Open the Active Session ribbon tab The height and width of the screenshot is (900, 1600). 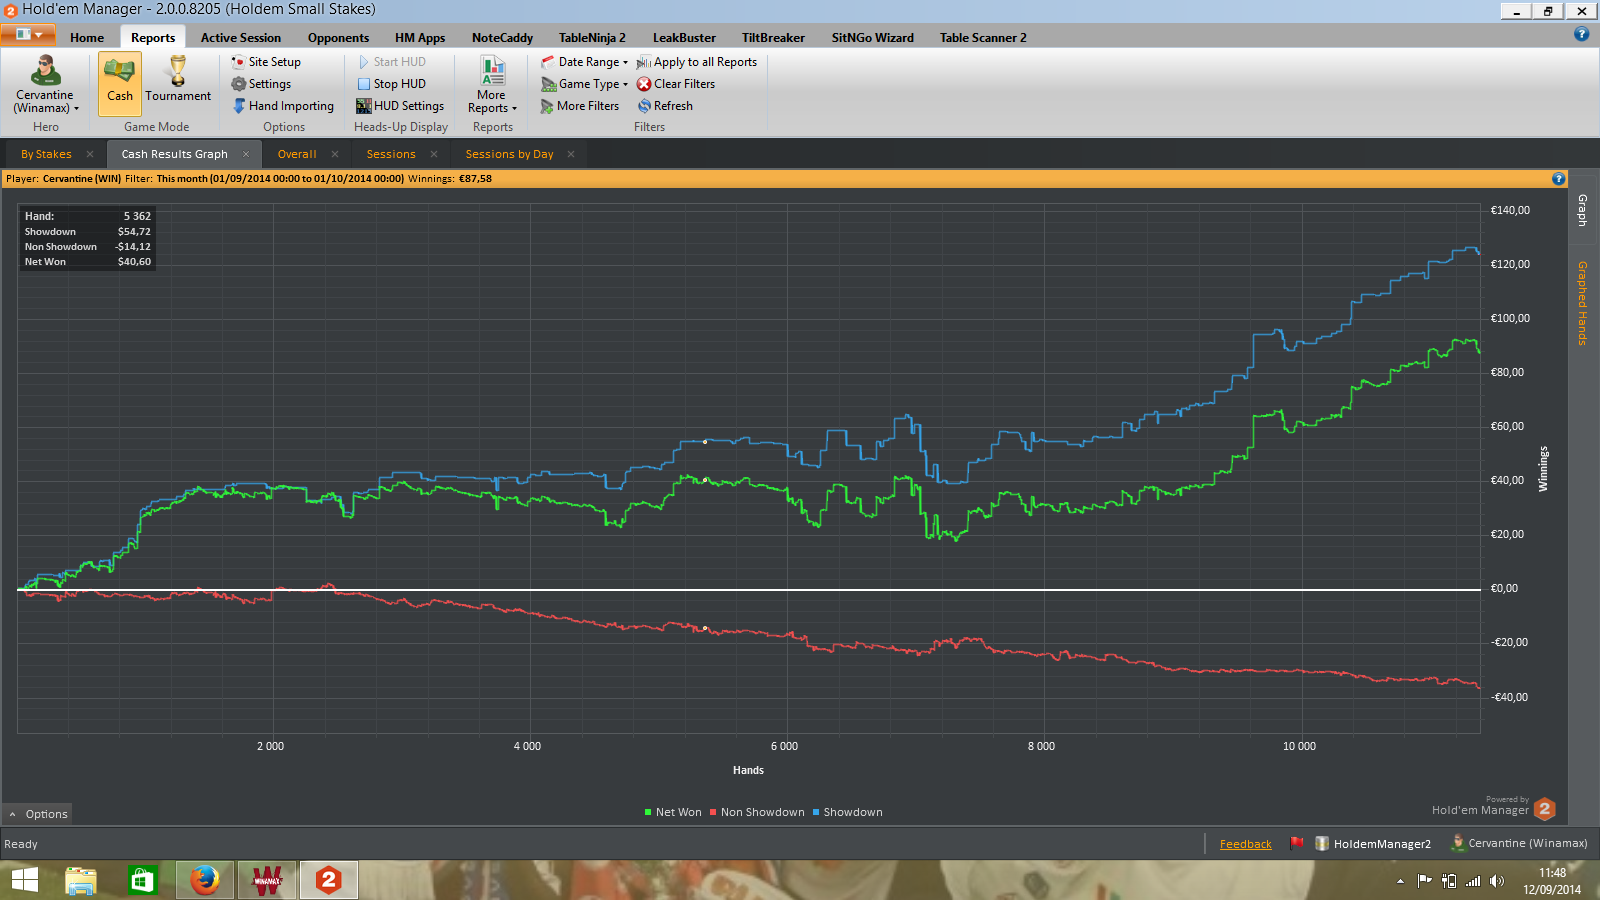241,38
